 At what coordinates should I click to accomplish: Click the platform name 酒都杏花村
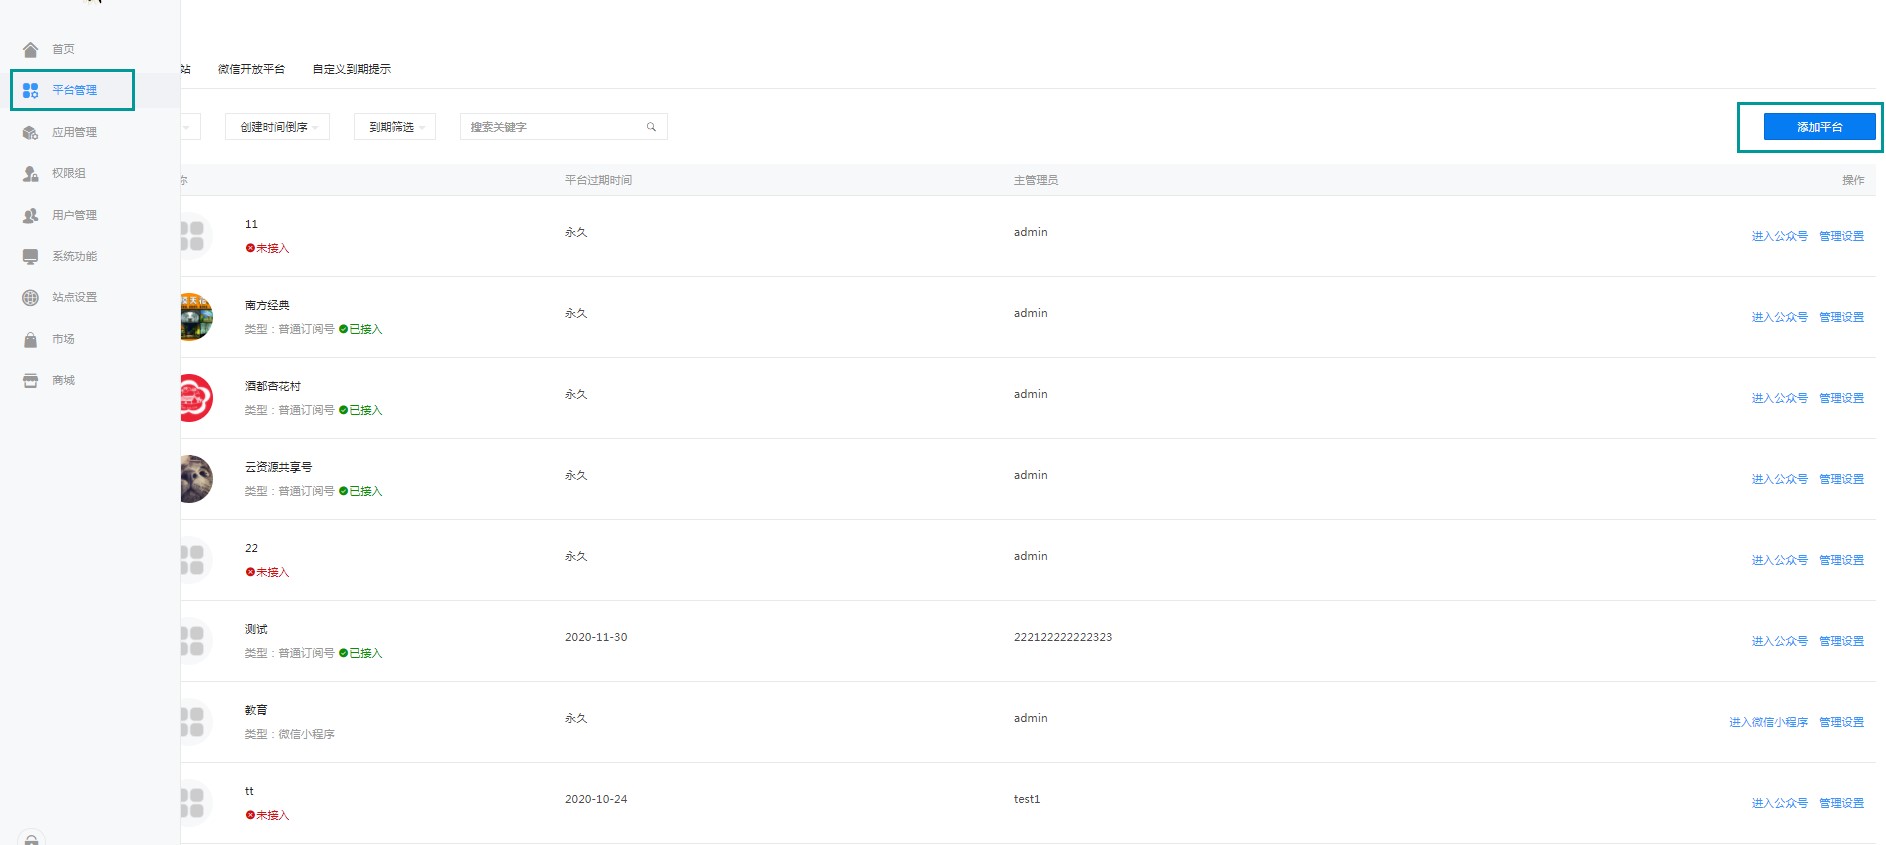click(x=273, y=386)
